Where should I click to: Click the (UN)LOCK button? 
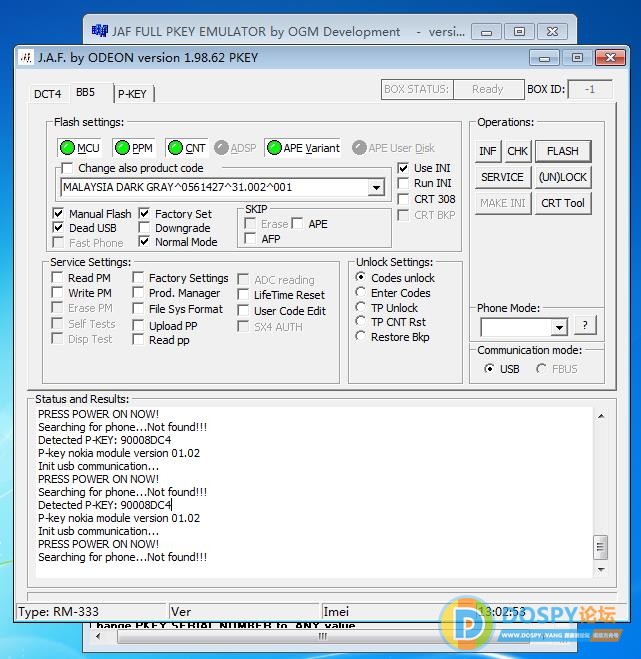[563, 177]
